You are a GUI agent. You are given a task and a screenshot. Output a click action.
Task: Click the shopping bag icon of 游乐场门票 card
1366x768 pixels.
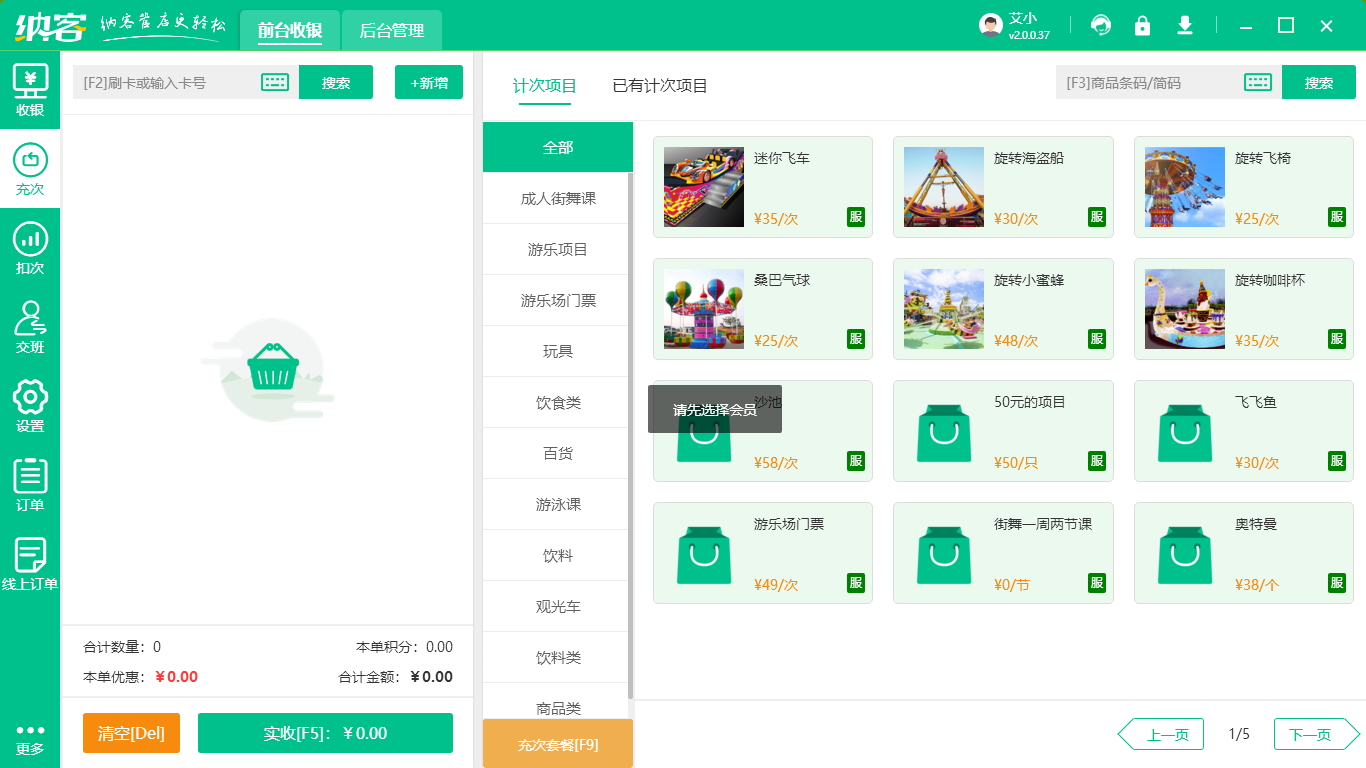pyautogui.click(x=704, y=554)
